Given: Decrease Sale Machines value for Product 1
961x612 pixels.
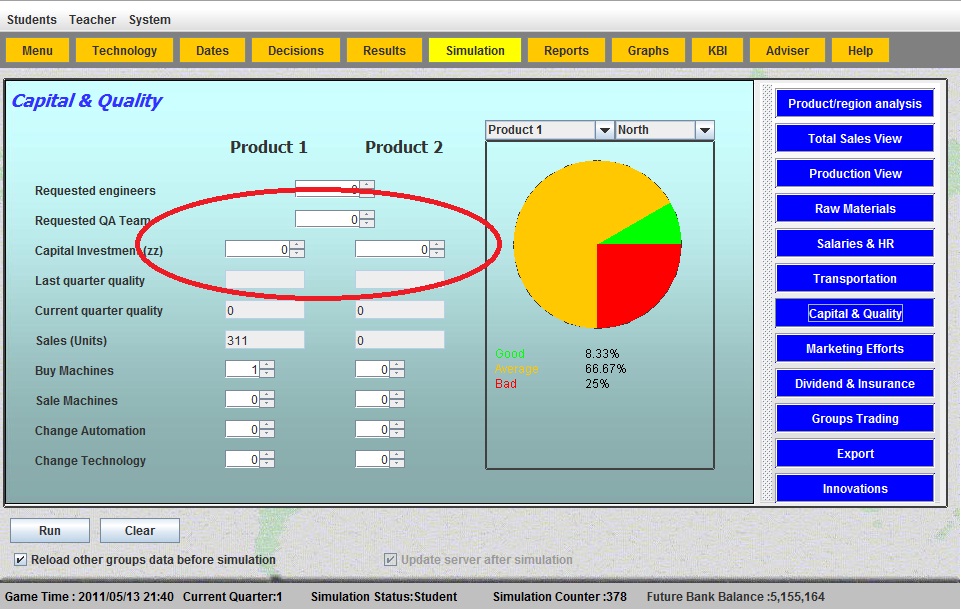Looking at the screenshot, I should (x=267, y=404).
